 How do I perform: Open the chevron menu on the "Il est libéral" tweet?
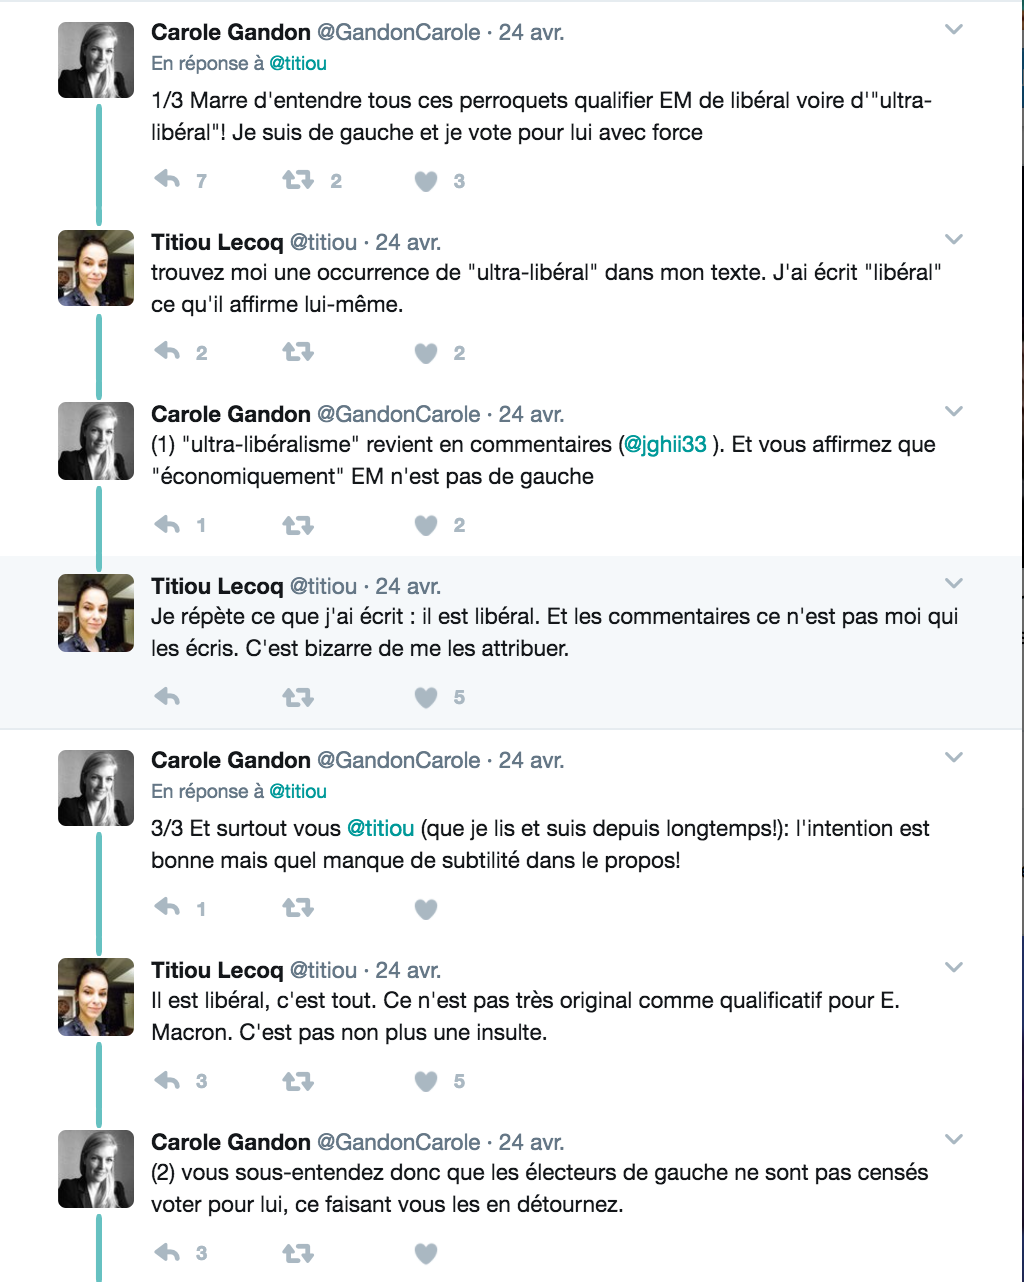tap(954, 967)
